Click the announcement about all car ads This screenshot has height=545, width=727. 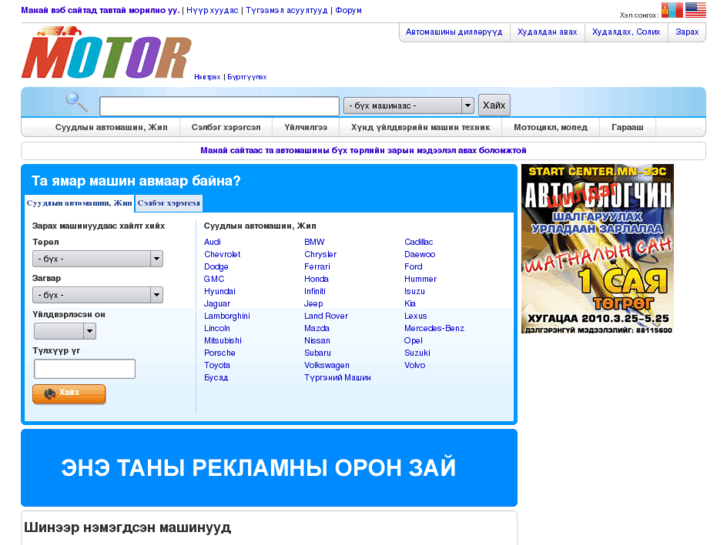pos(363,151)
